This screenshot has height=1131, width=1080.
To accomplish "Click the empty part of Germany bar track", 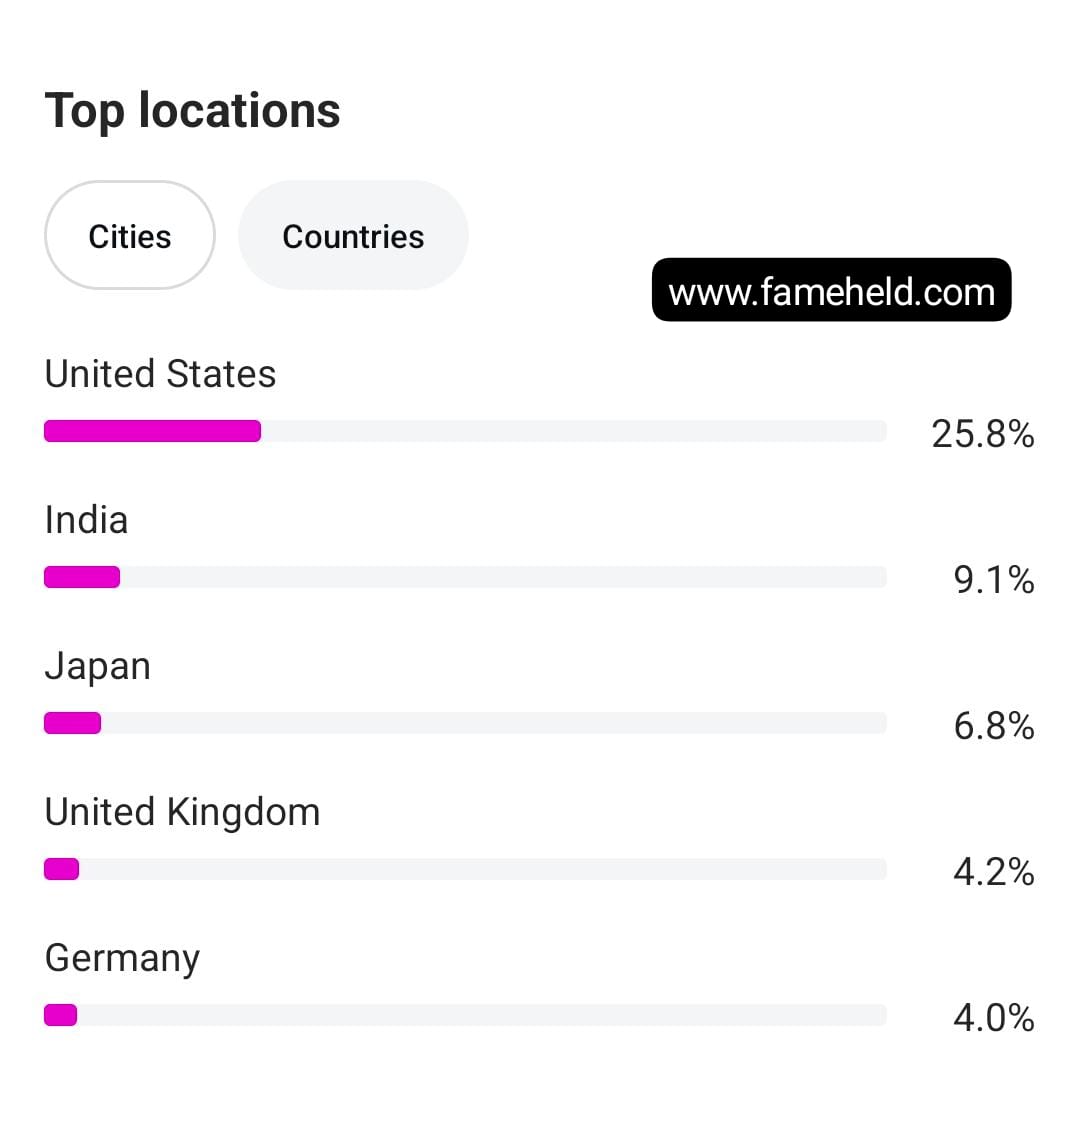I will click(480, 1015).
